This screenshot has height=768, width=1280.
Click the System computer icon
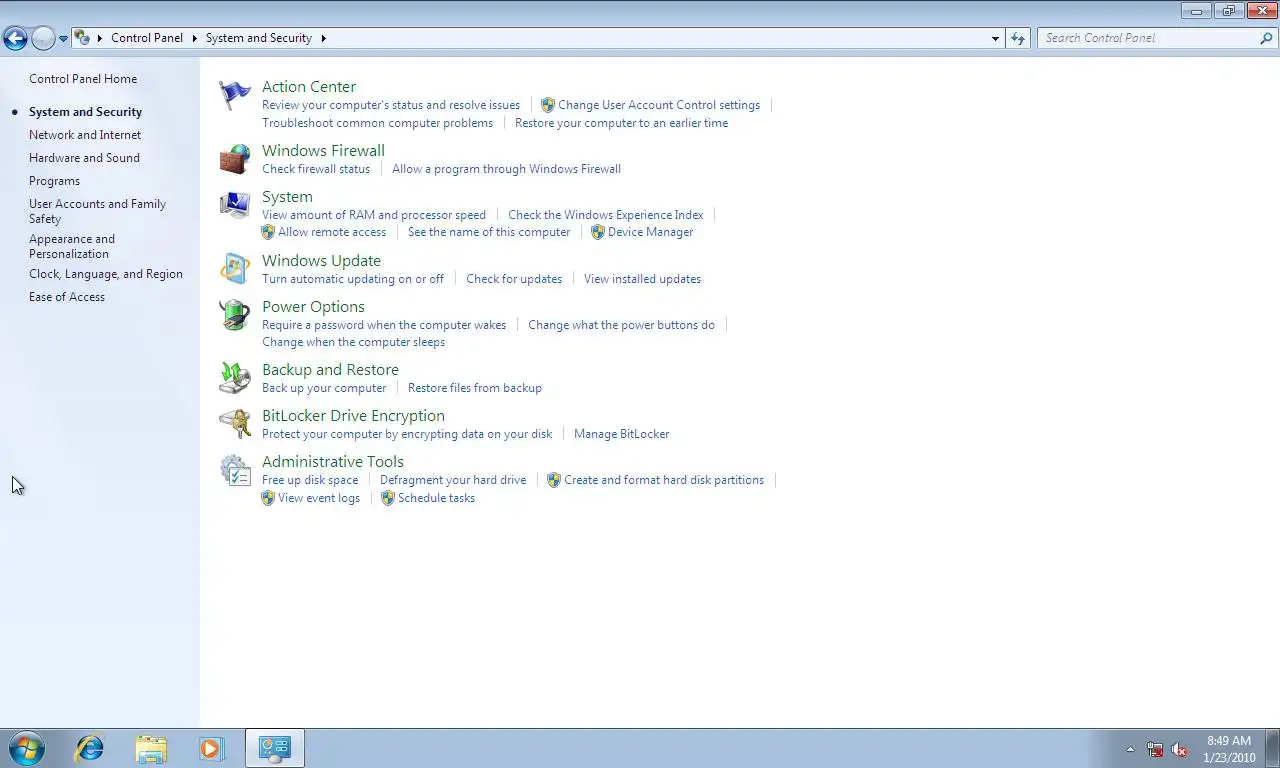(x=235, y=205)
